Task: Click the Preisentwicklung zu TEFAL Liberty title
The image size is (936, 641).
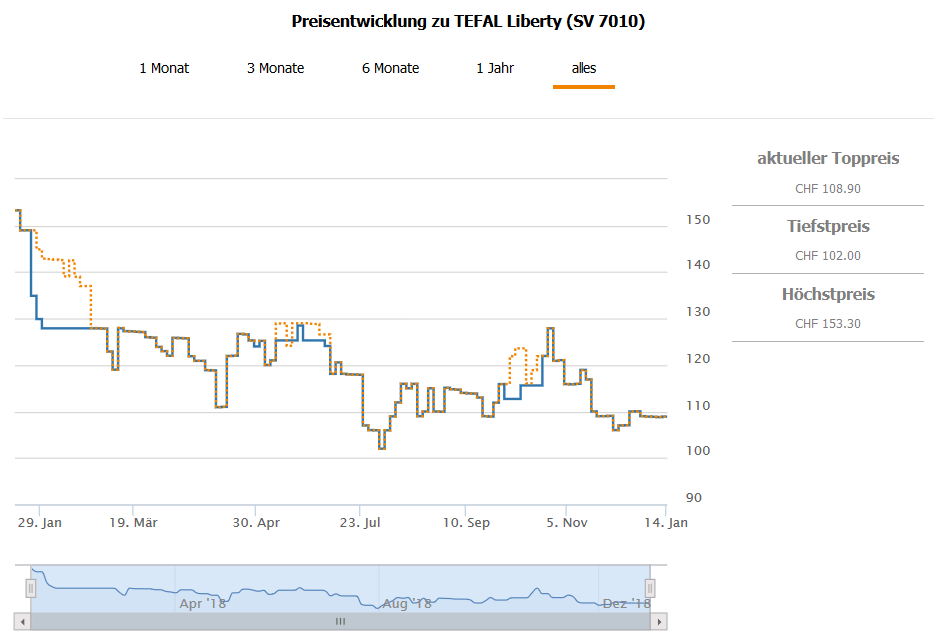Action: (468, 21)
